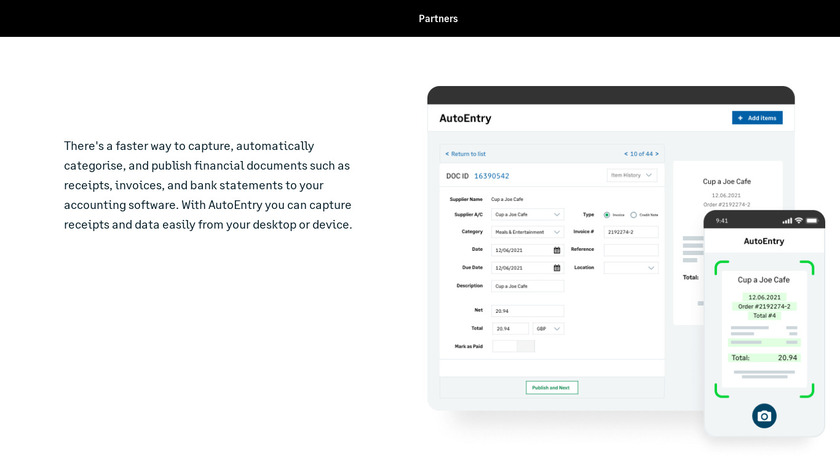The width and height of the screenshot is (840, 472).
Task: Follow the Return to list link
Action: (466, 154)
